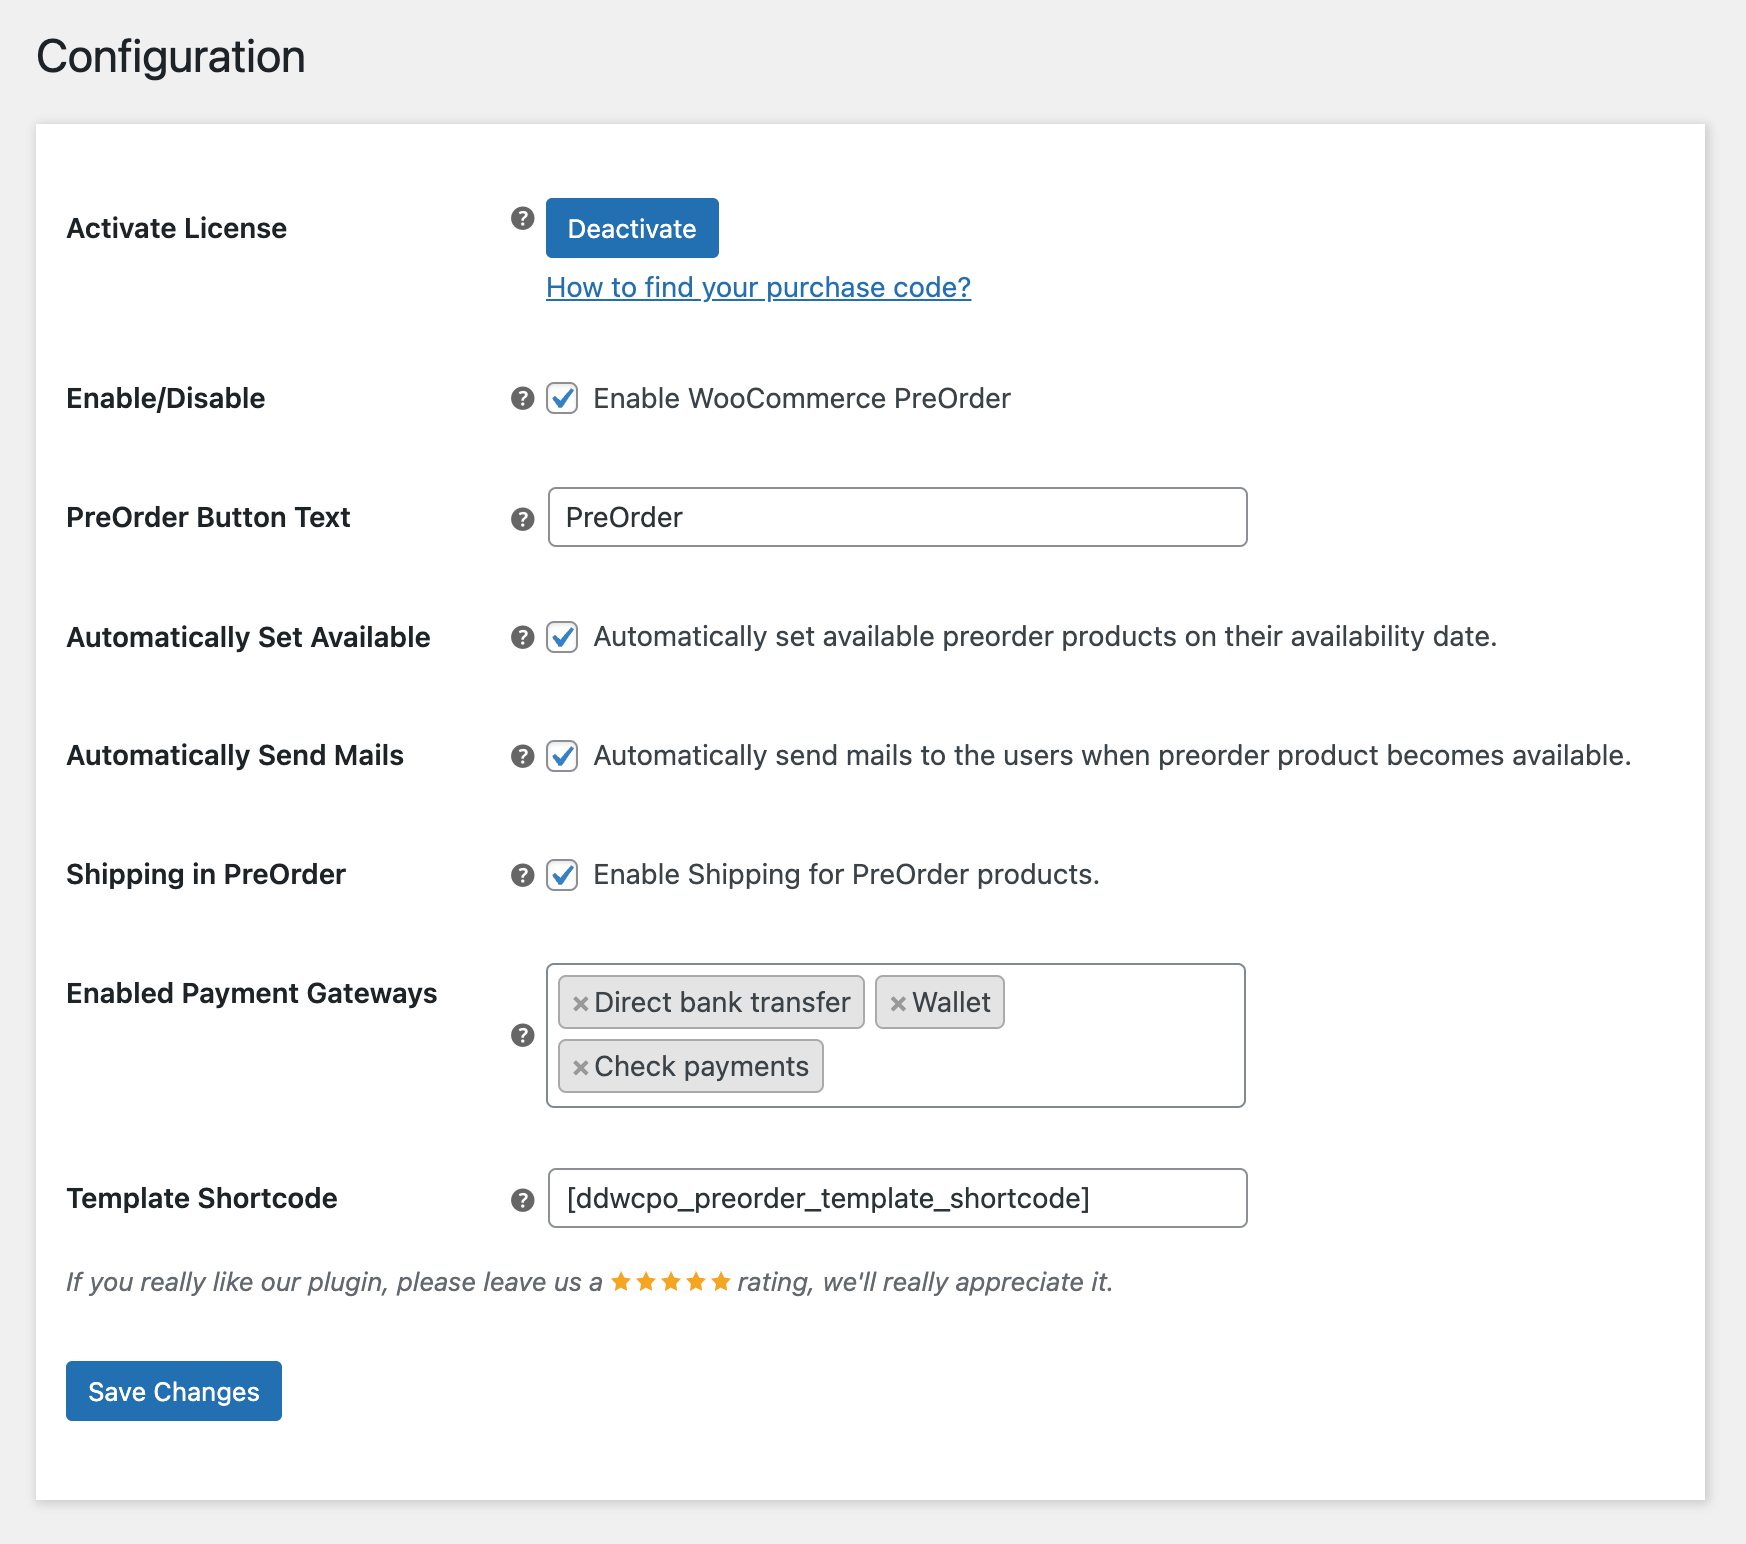The height and width of the screenshot is (1544, 1746).
Task: Toggle Automatically set available preorder products checkbox
Action: click(562, 637)
